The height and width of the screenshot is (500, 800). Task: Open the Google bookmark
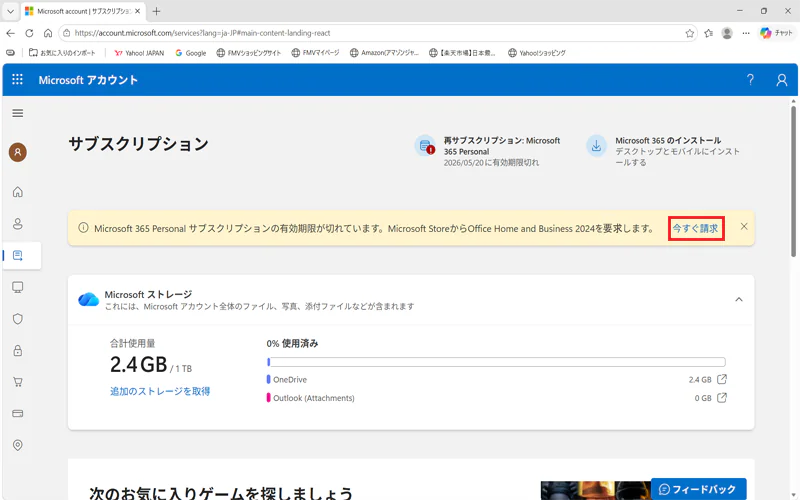[191, 53]
